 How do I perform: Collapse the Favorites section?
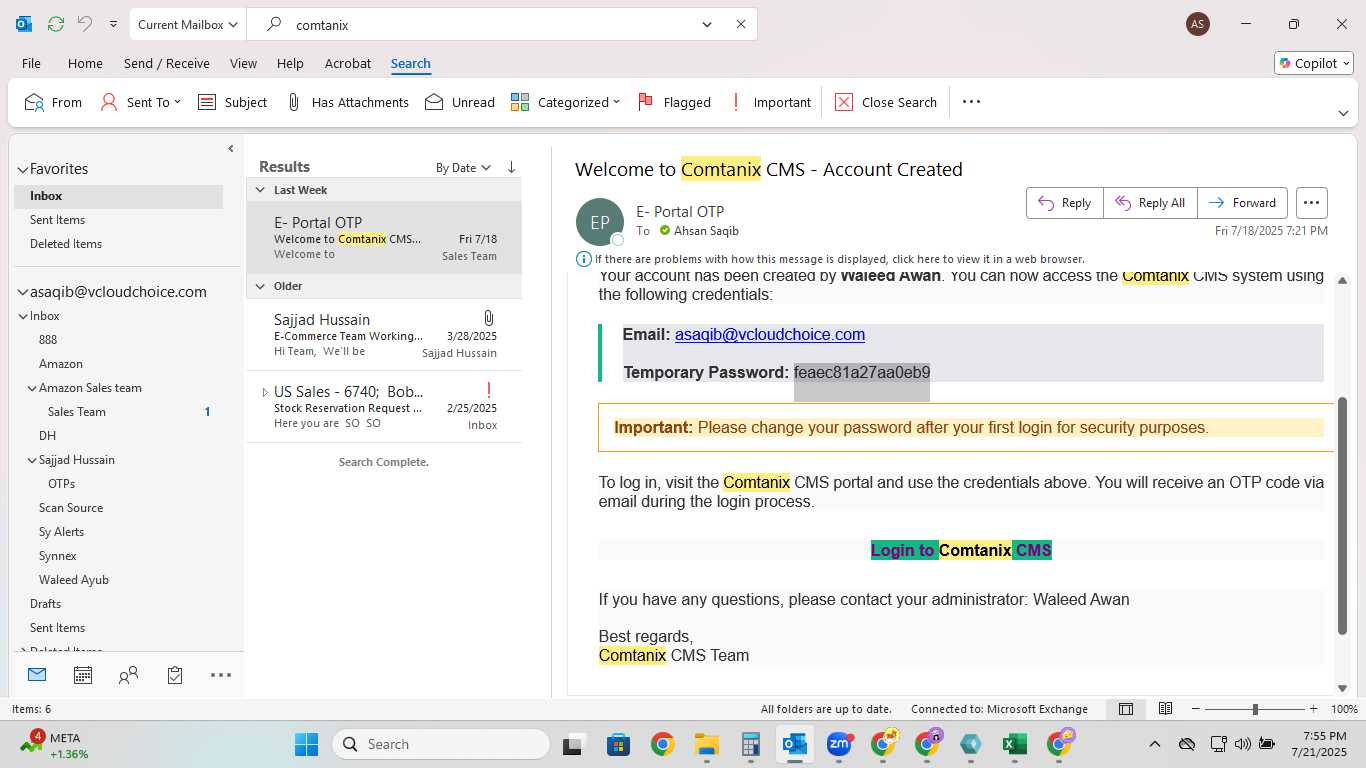[22, 169]
